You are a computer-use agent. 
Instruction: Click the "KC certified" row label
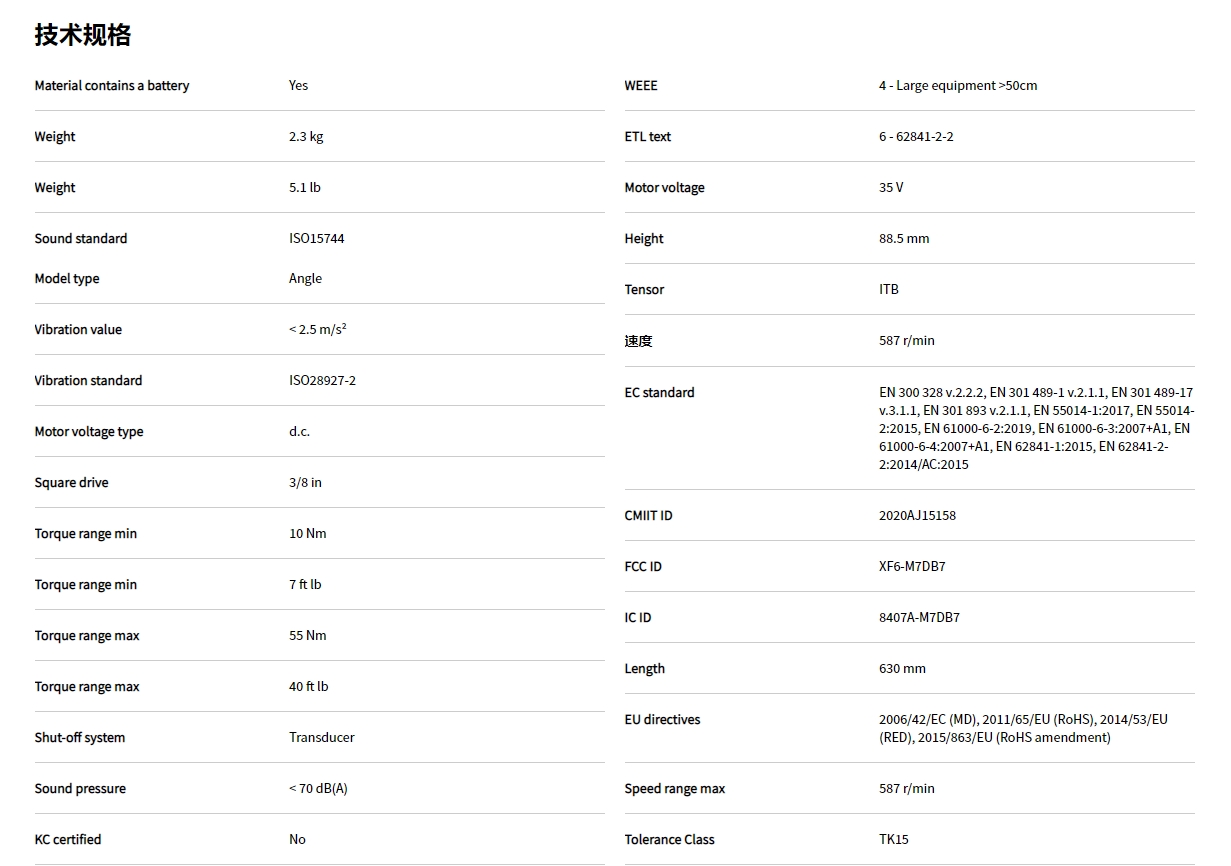pyautogui.click(x=68, y=840)
